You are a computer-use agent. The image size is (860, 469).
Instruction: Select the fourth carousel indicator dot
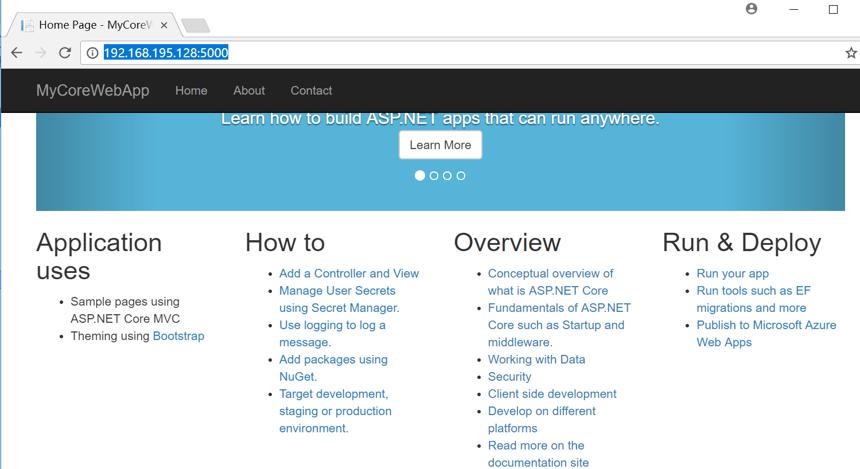coord(461,176)
